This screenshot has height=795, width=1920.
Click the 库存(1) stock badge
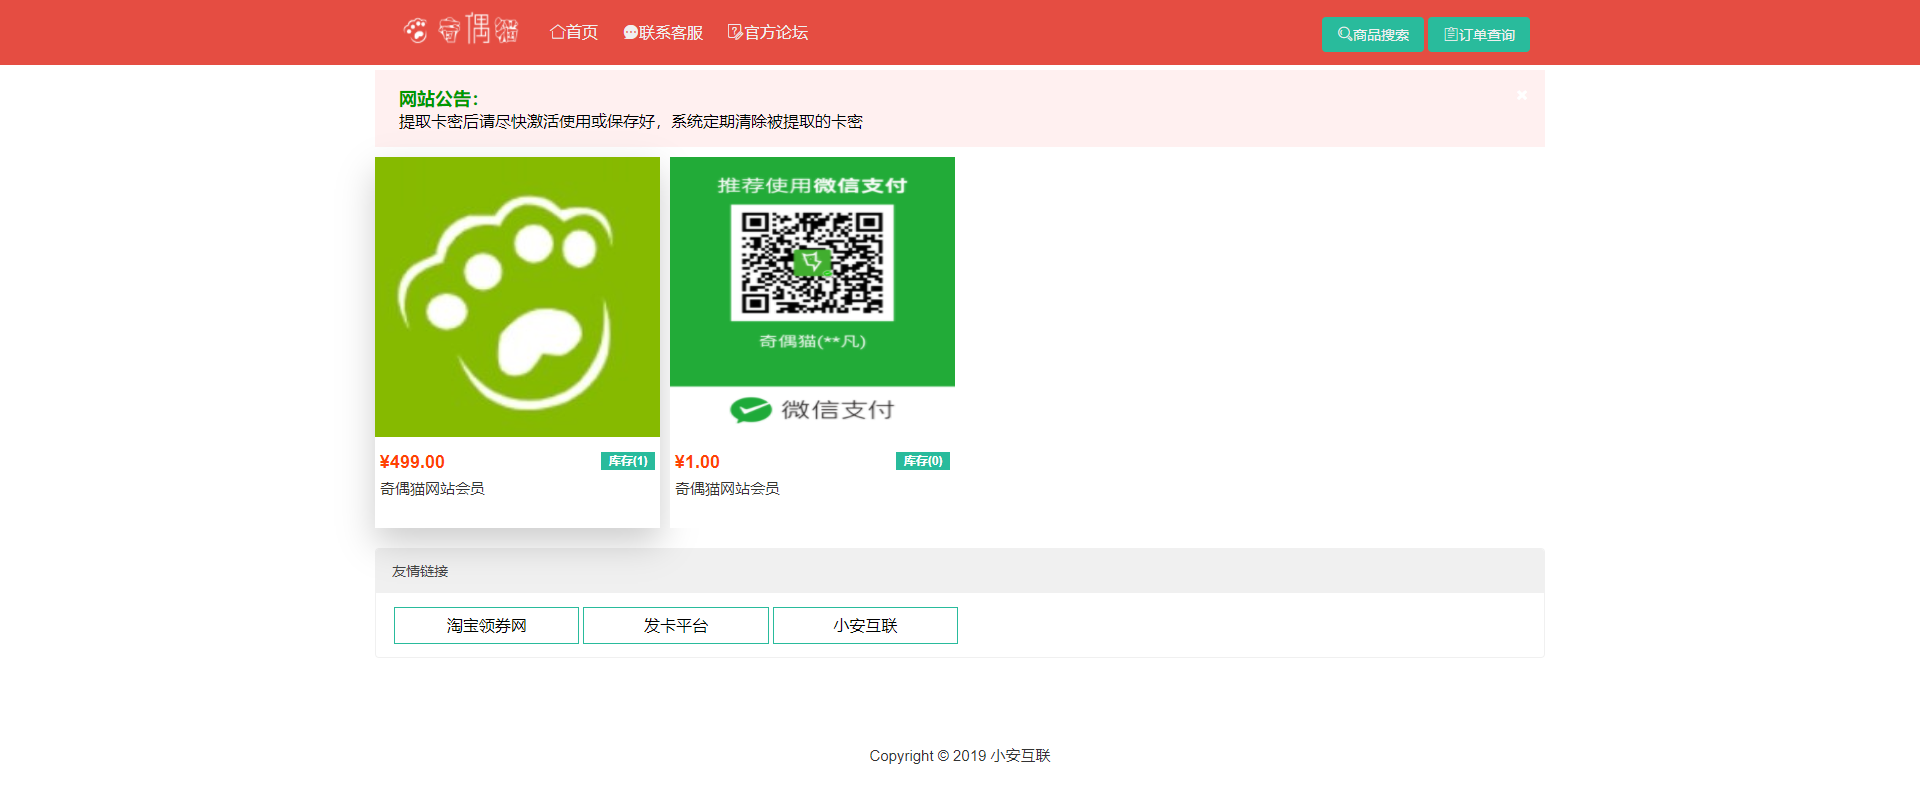coord(628,461)
